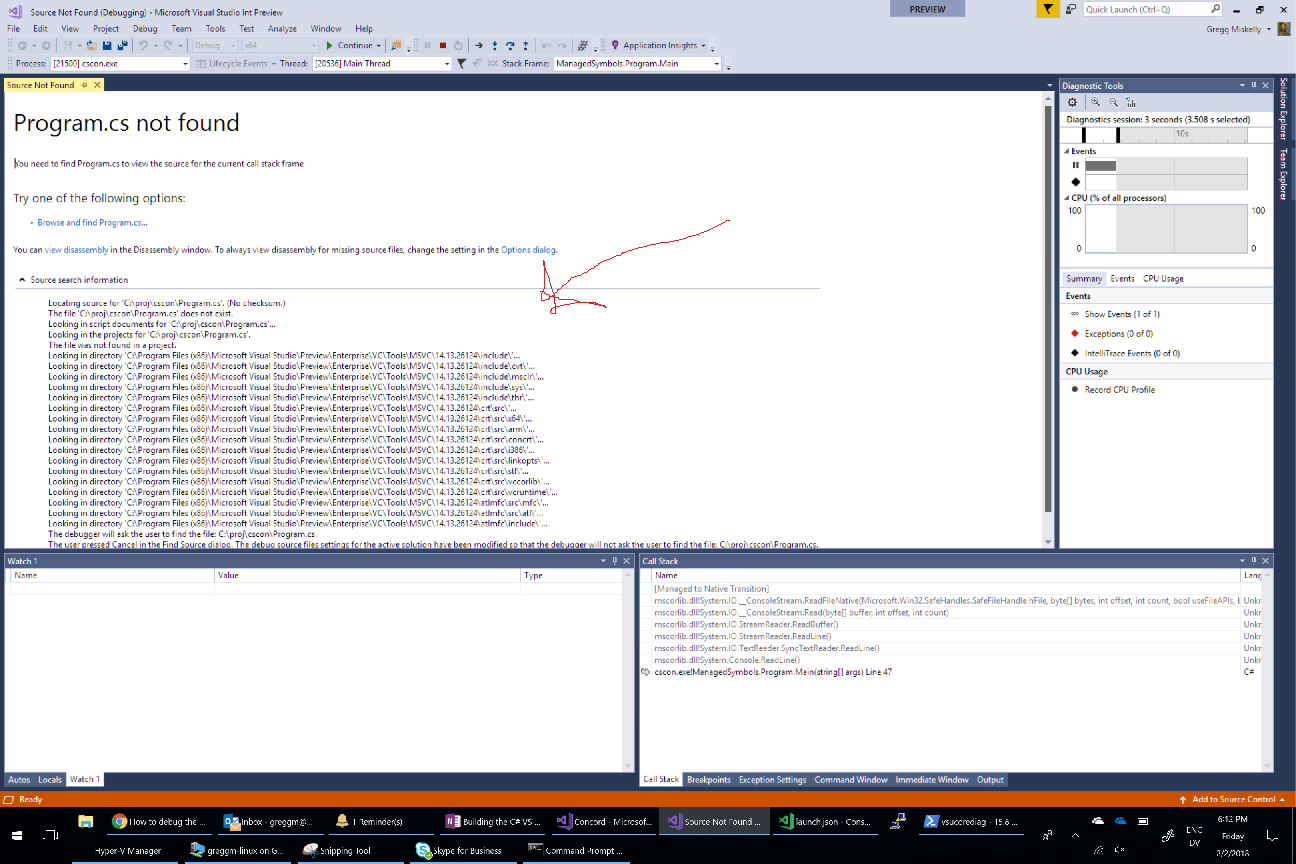
Task: Click the Options dialog link
Action: click(x=528, y=249)
